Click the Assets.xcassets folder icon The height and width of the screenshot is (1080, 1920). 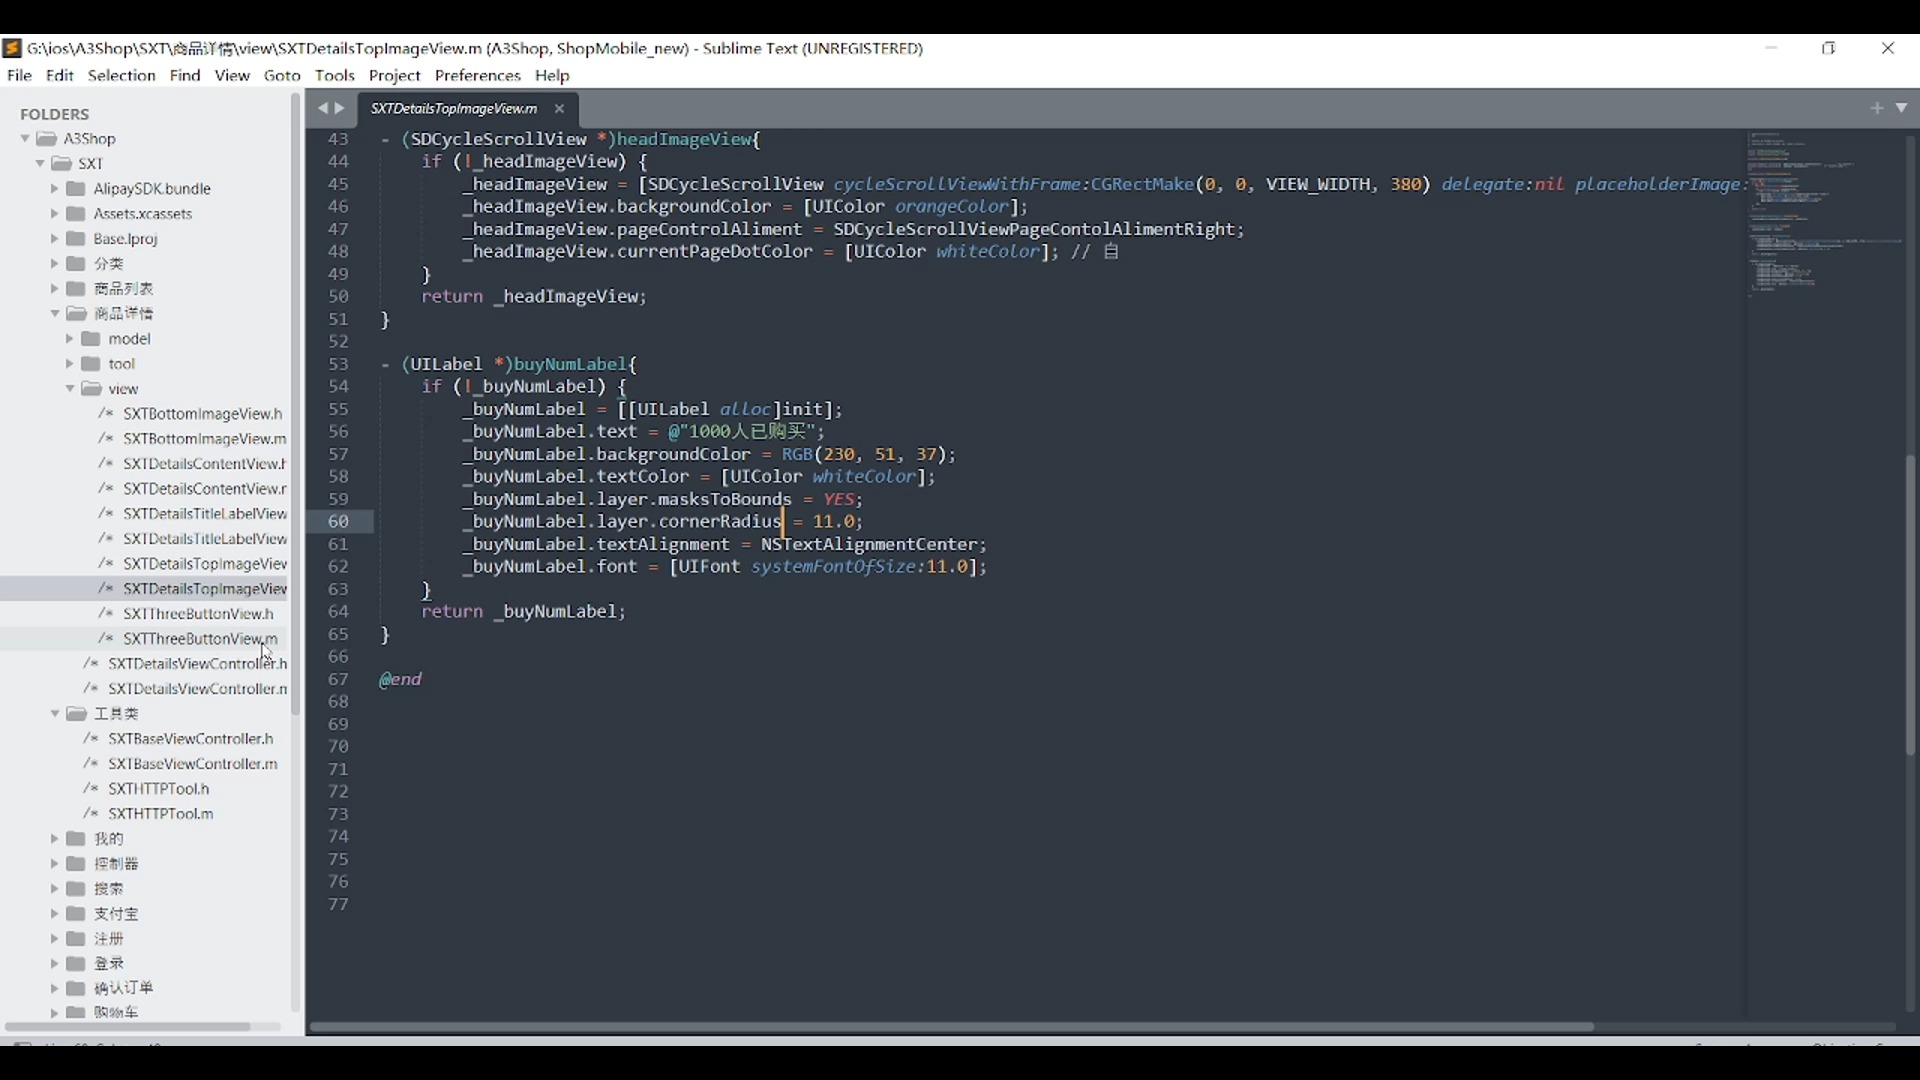[x=75, y=213]
